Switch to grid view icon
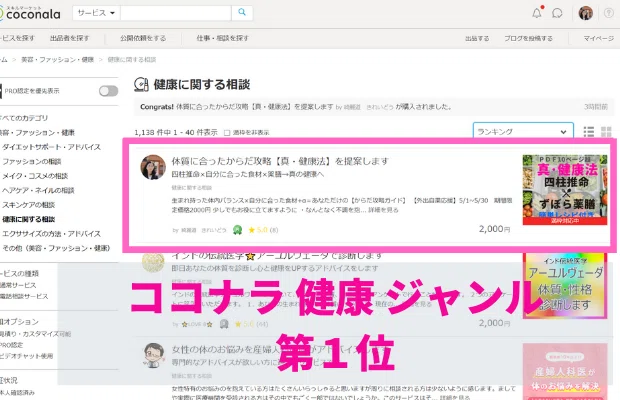620x400 pixels. [606, 132]
